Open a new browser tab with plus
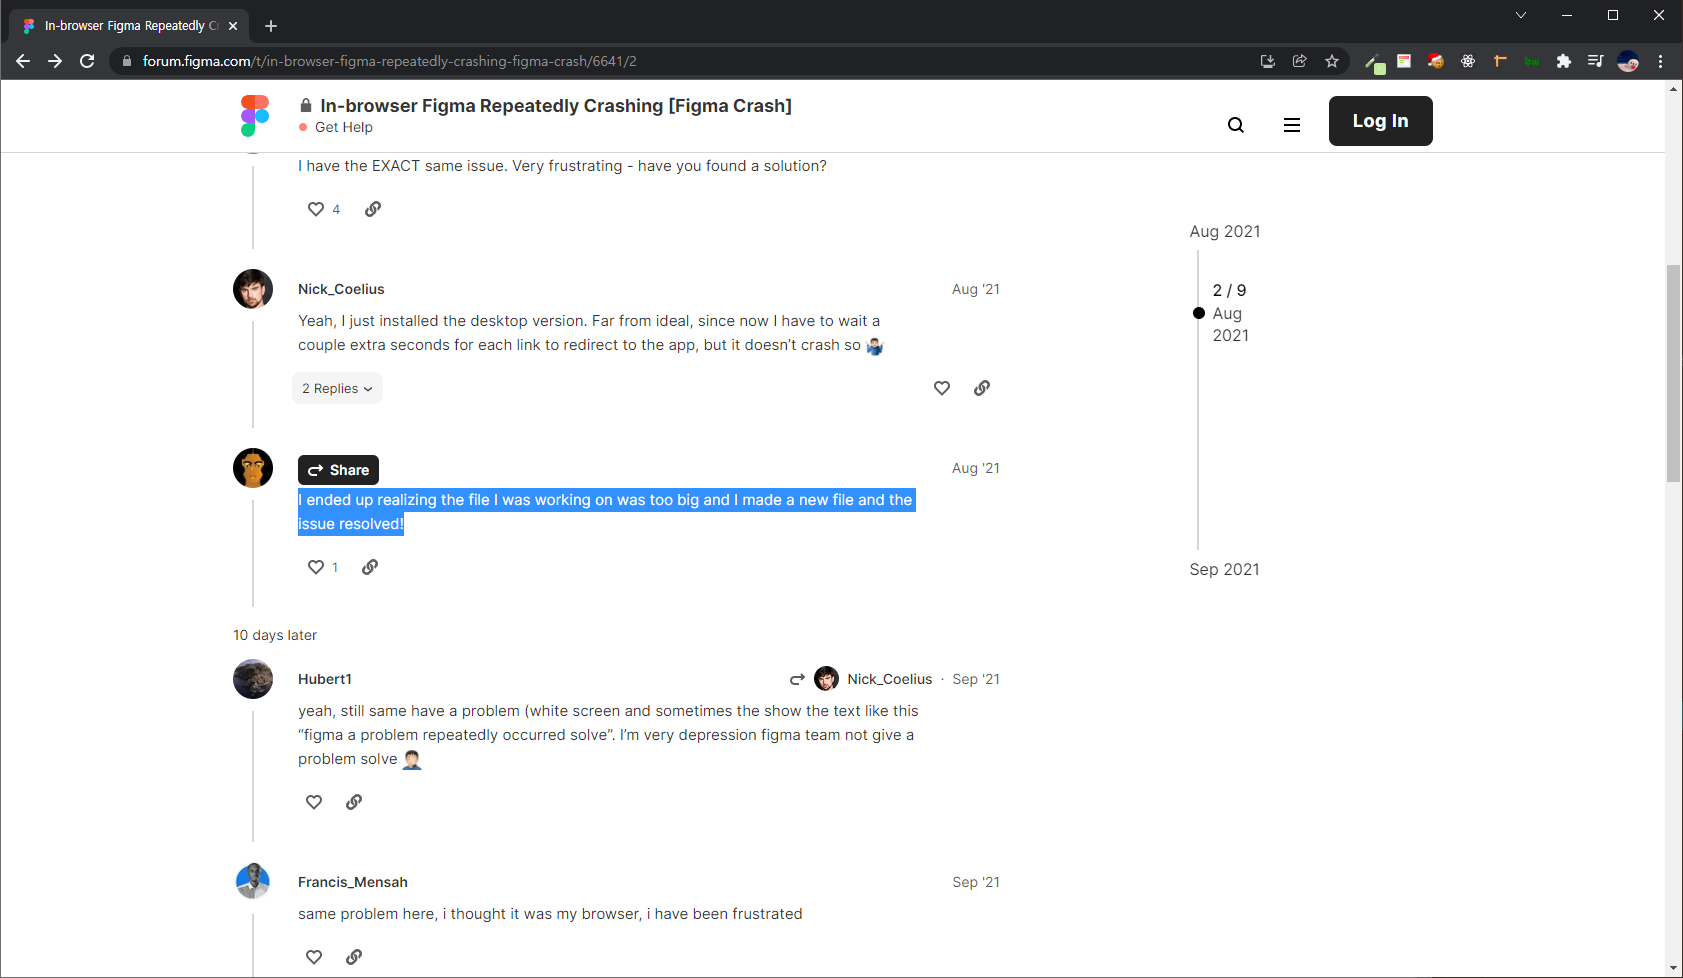 point(271,26)
